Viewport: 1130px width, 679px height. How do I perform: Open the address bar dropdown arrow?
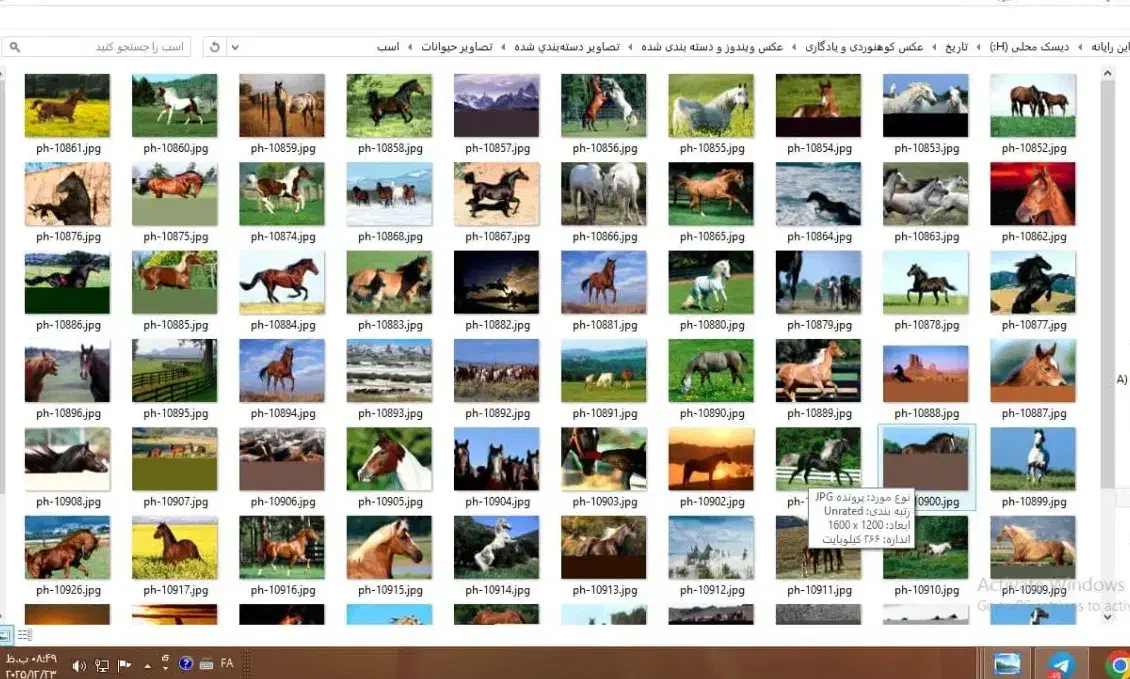234,46
